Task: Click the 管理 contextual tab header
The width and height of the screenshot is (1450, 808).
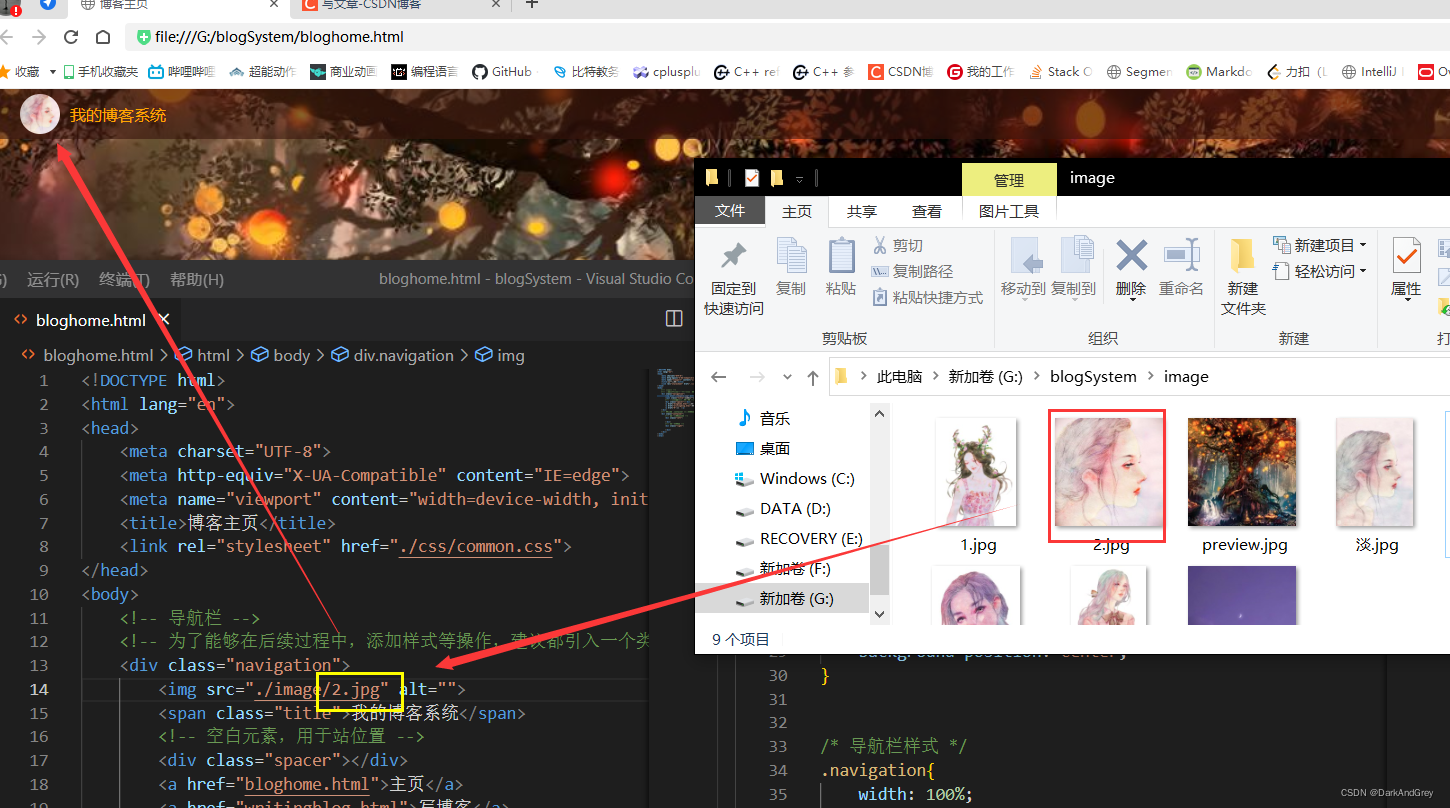Action: [x=1009, y=180]
